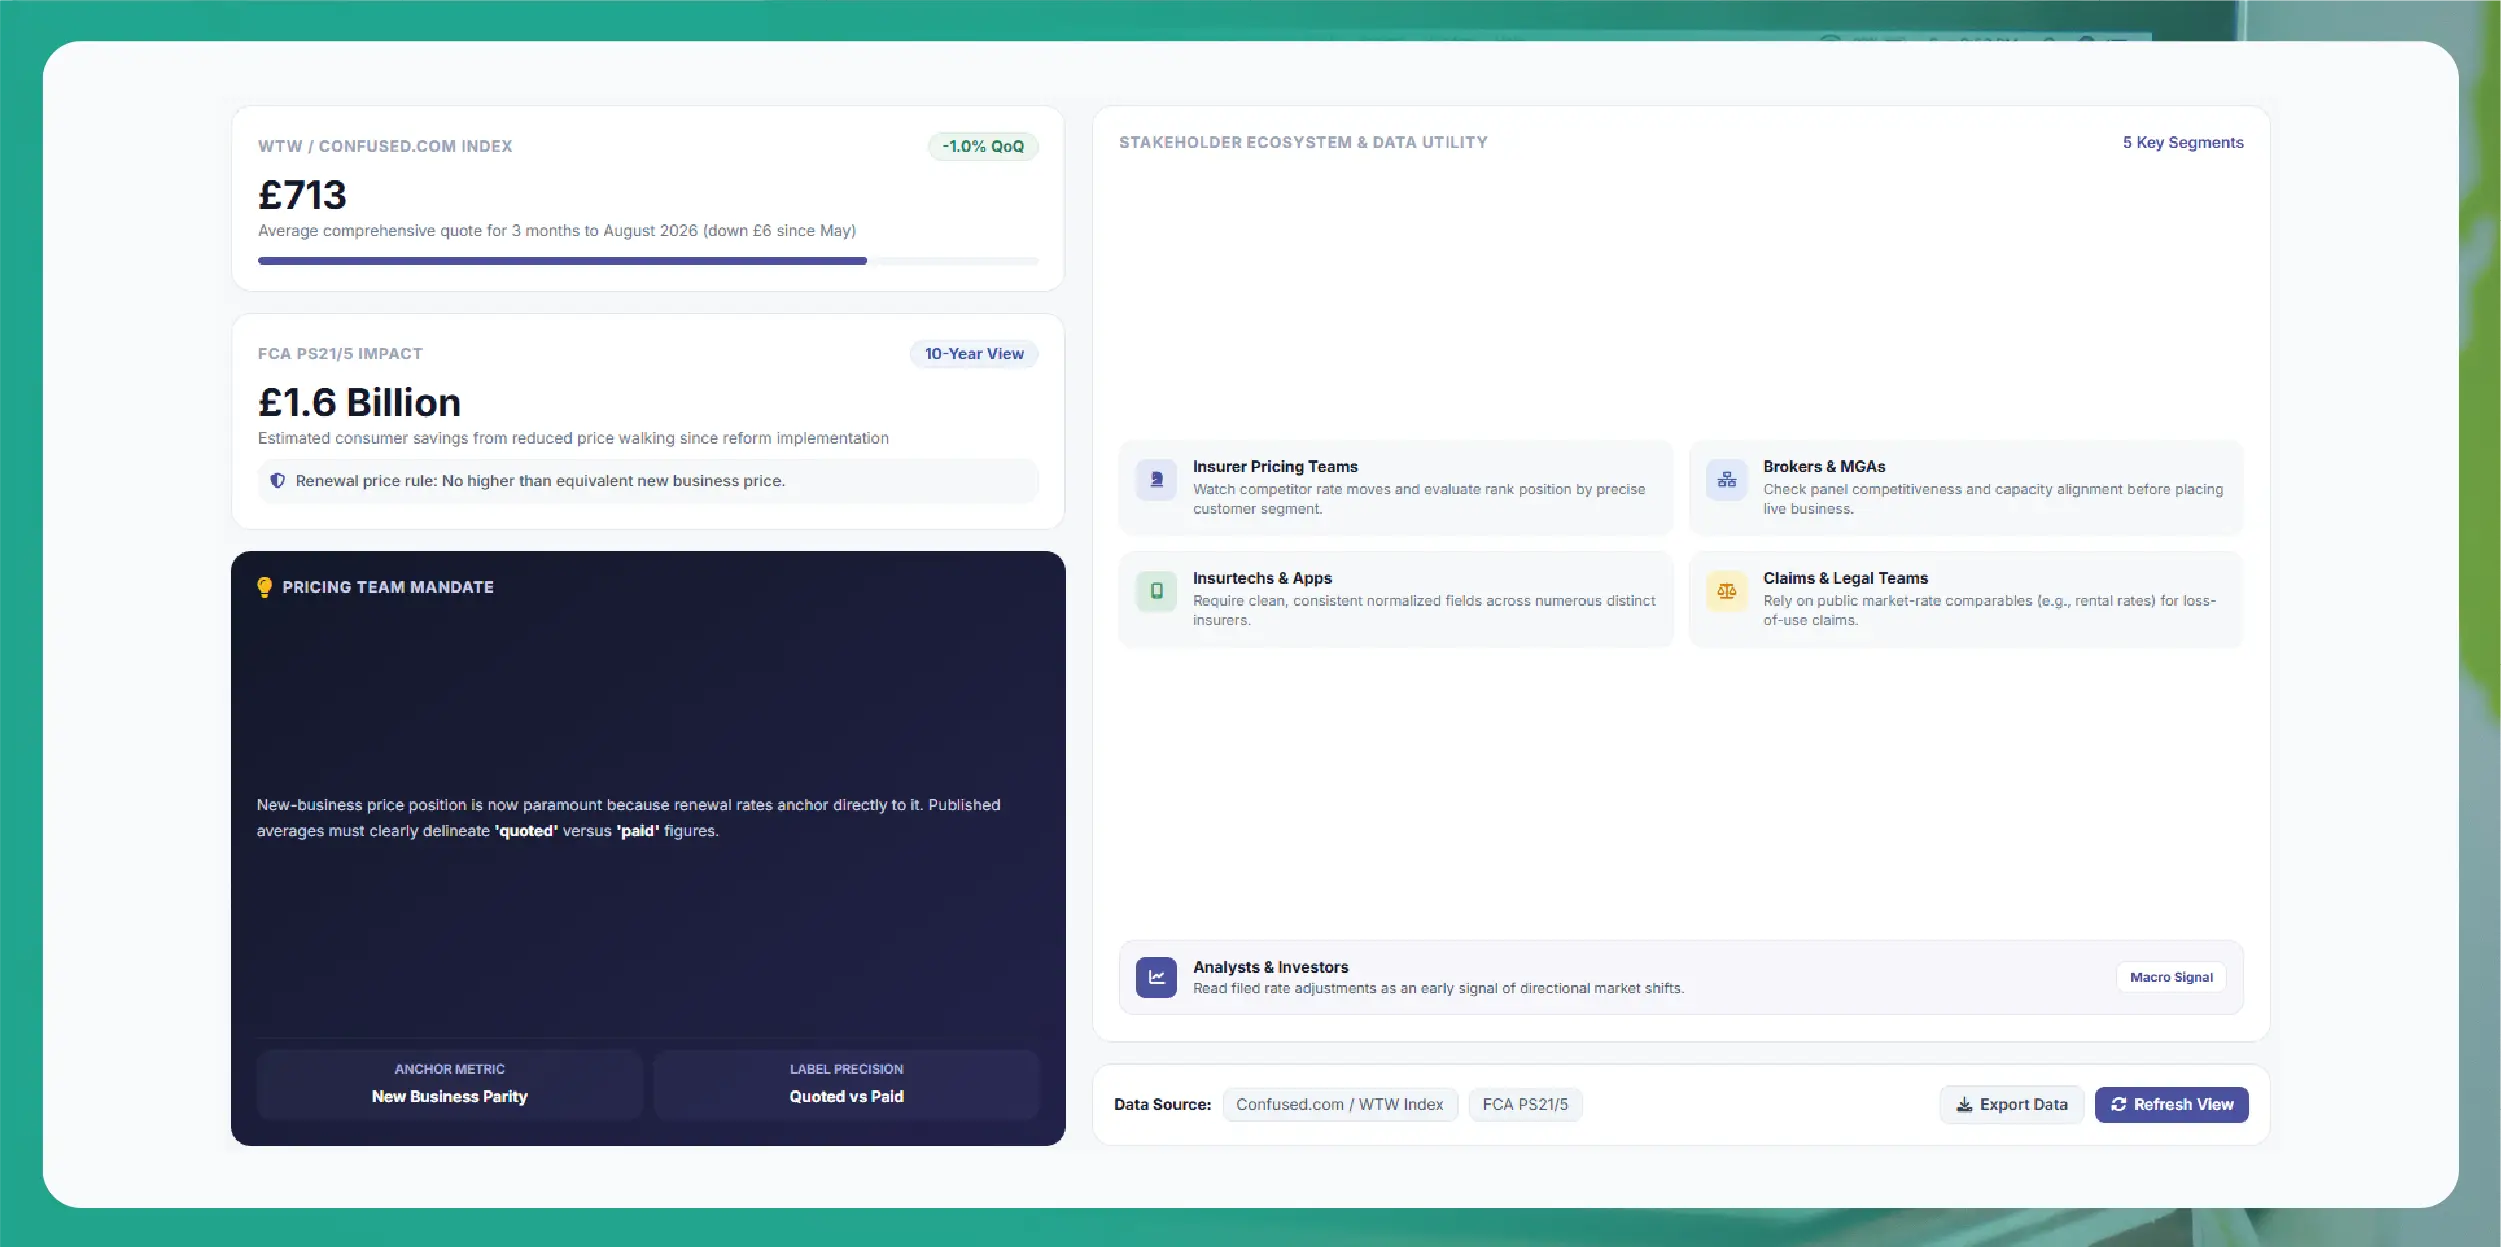Select the FCA PS21/5 source chip
The width and height of the screenshot is (2501, 1248).
(1525, 1104)
